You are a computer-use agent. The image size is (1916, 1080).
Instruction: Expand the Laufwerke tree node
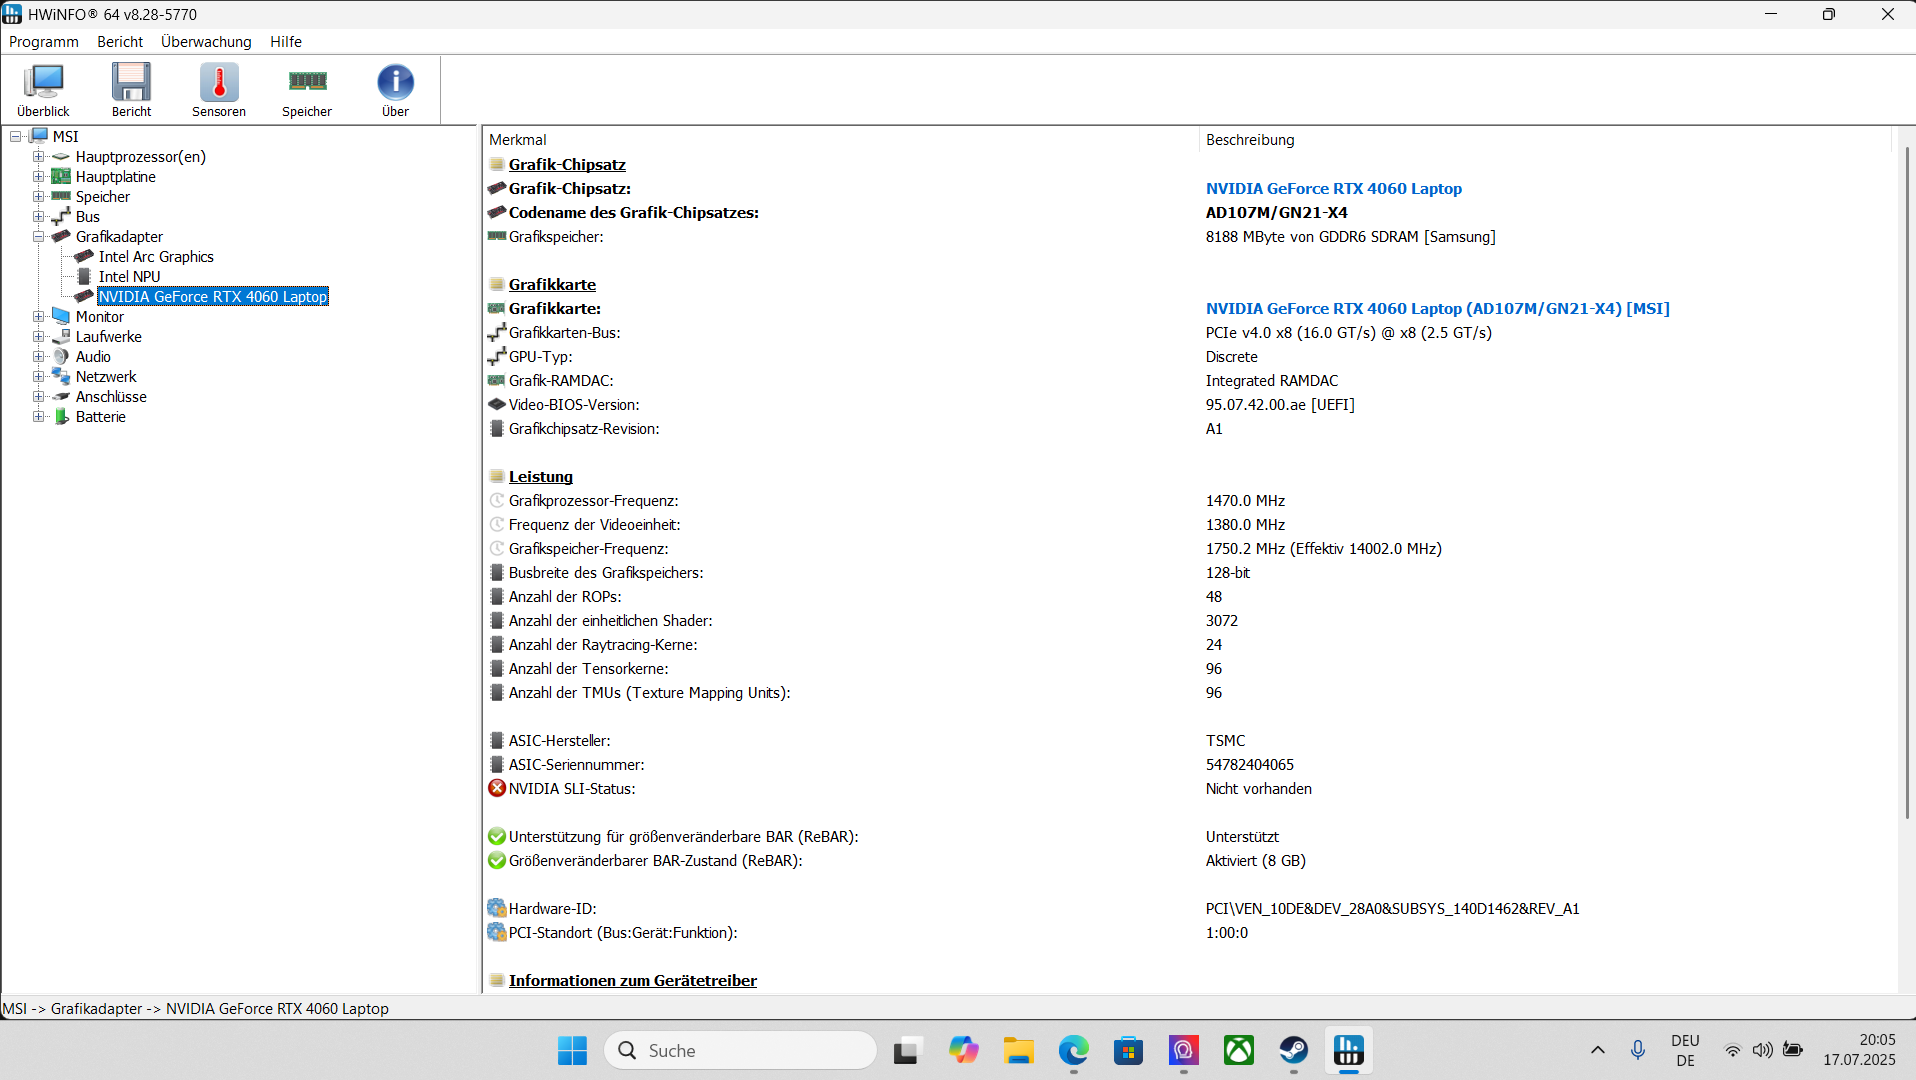click(x=38, y=337)
